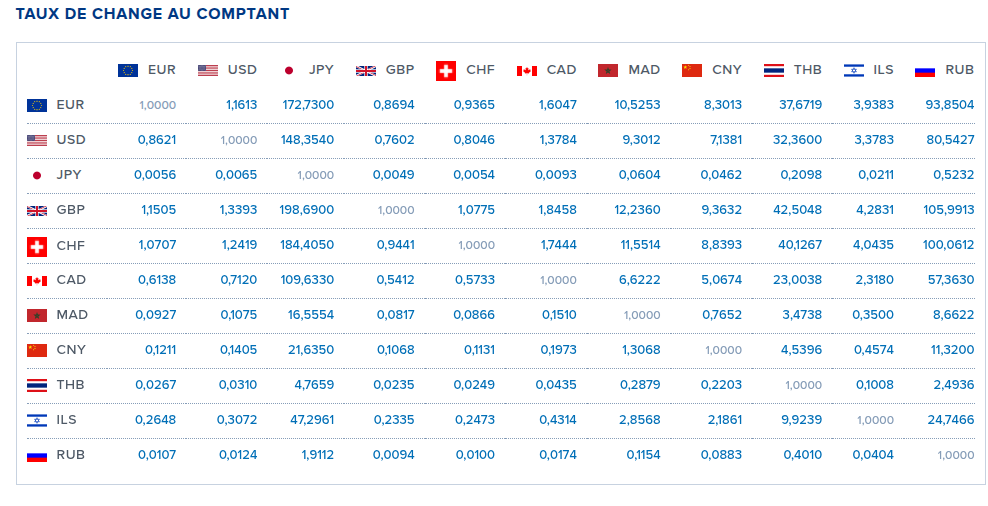The image size is (988, 506).
Task: Open CAD to MAD rate 6,6222
Action: (640, 280)
